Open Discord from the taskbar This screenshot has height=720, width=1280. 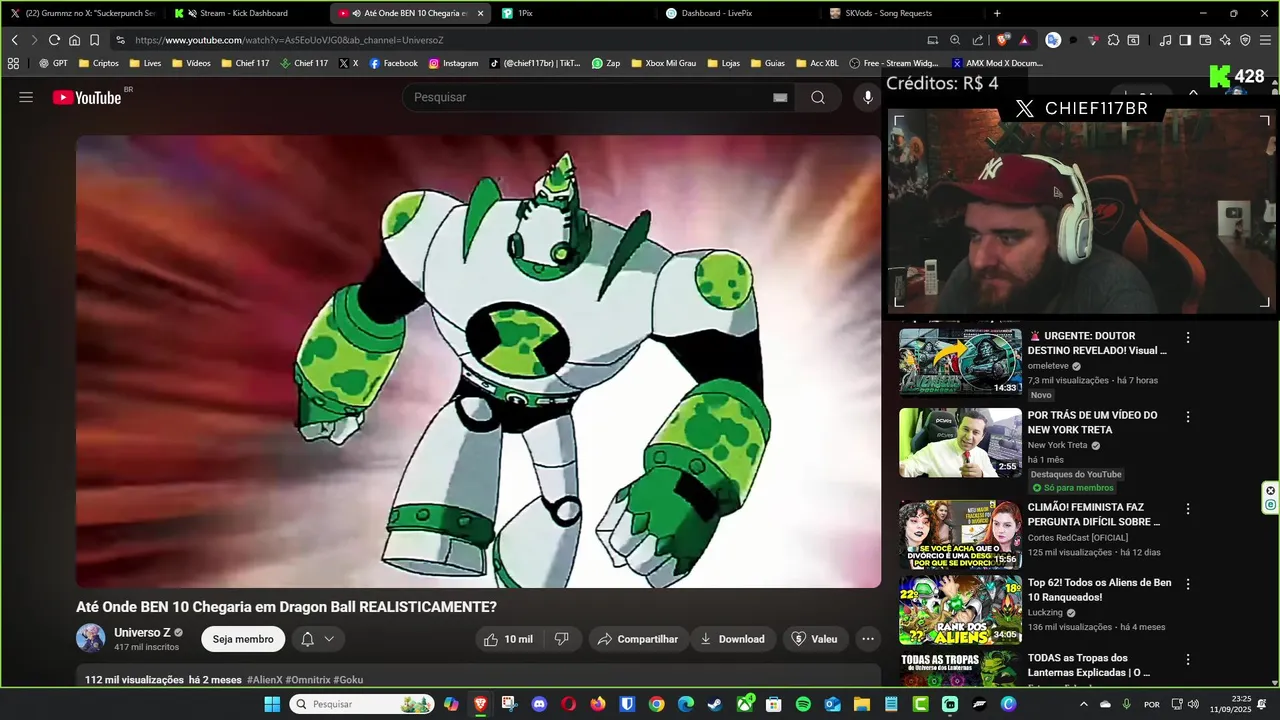coord(539,704)
